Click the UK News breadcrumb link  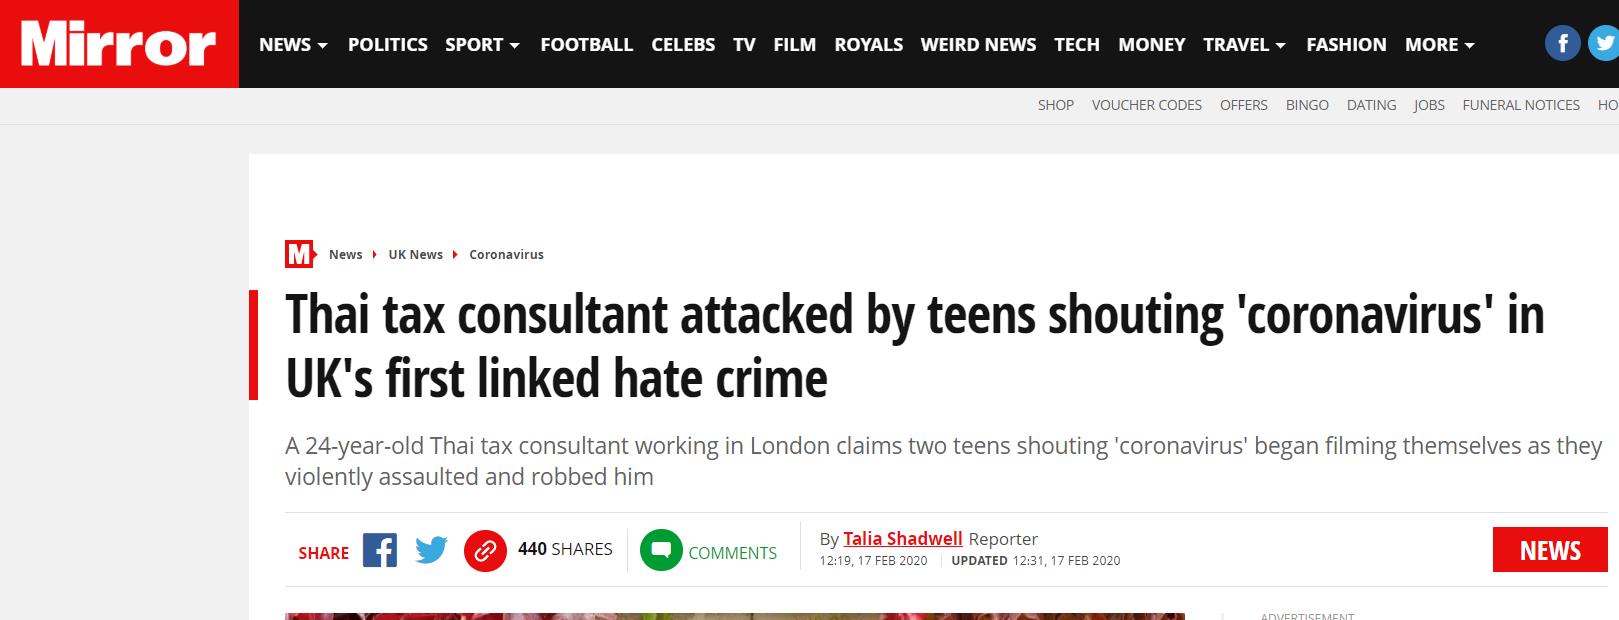[416, 254]
